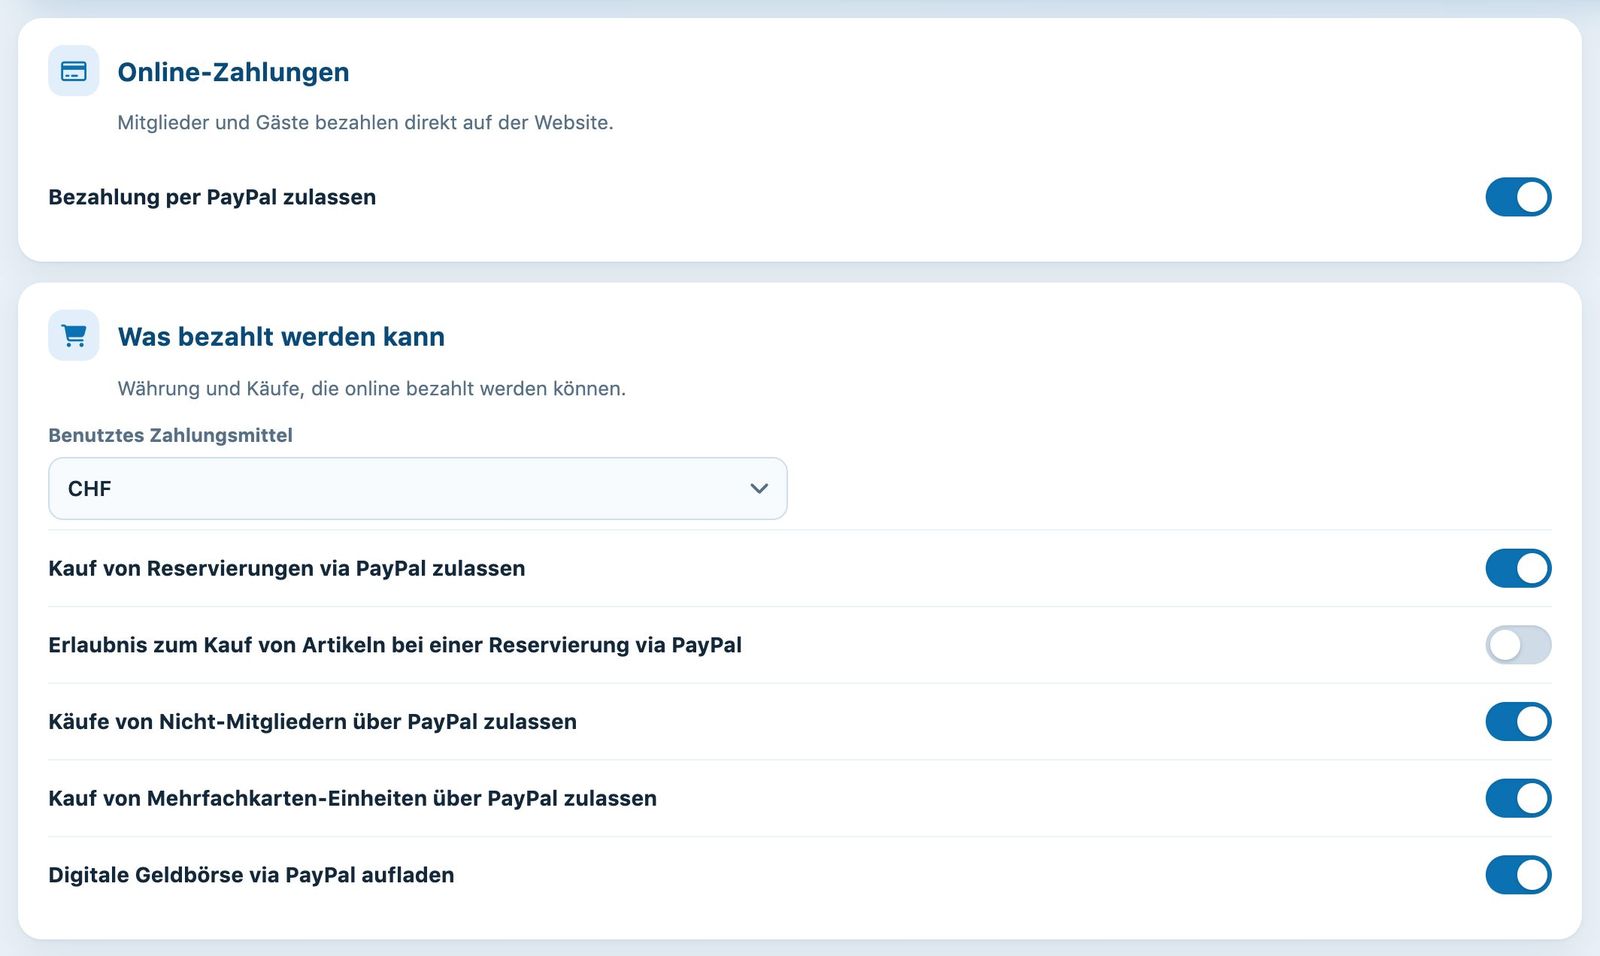
Task: Turn off Kauf von Reservierungen via PayPal switch
Action: click(x=1518, y=568)
